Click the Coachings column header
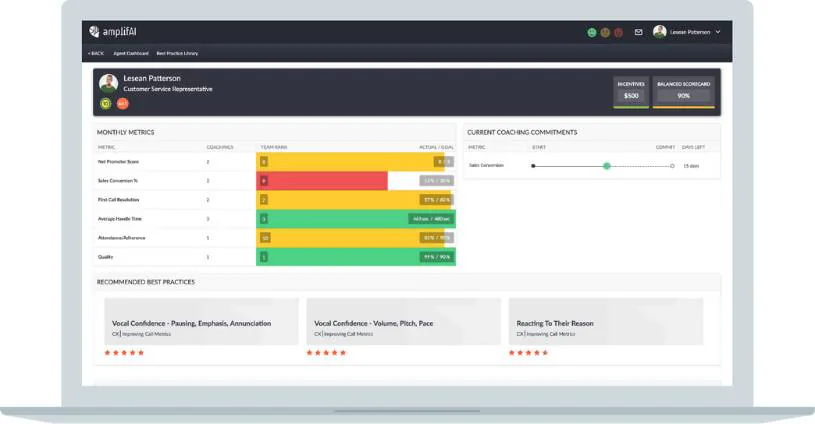Image resolution: width=815 pixels, height=424 pixels. pos(220,148)
